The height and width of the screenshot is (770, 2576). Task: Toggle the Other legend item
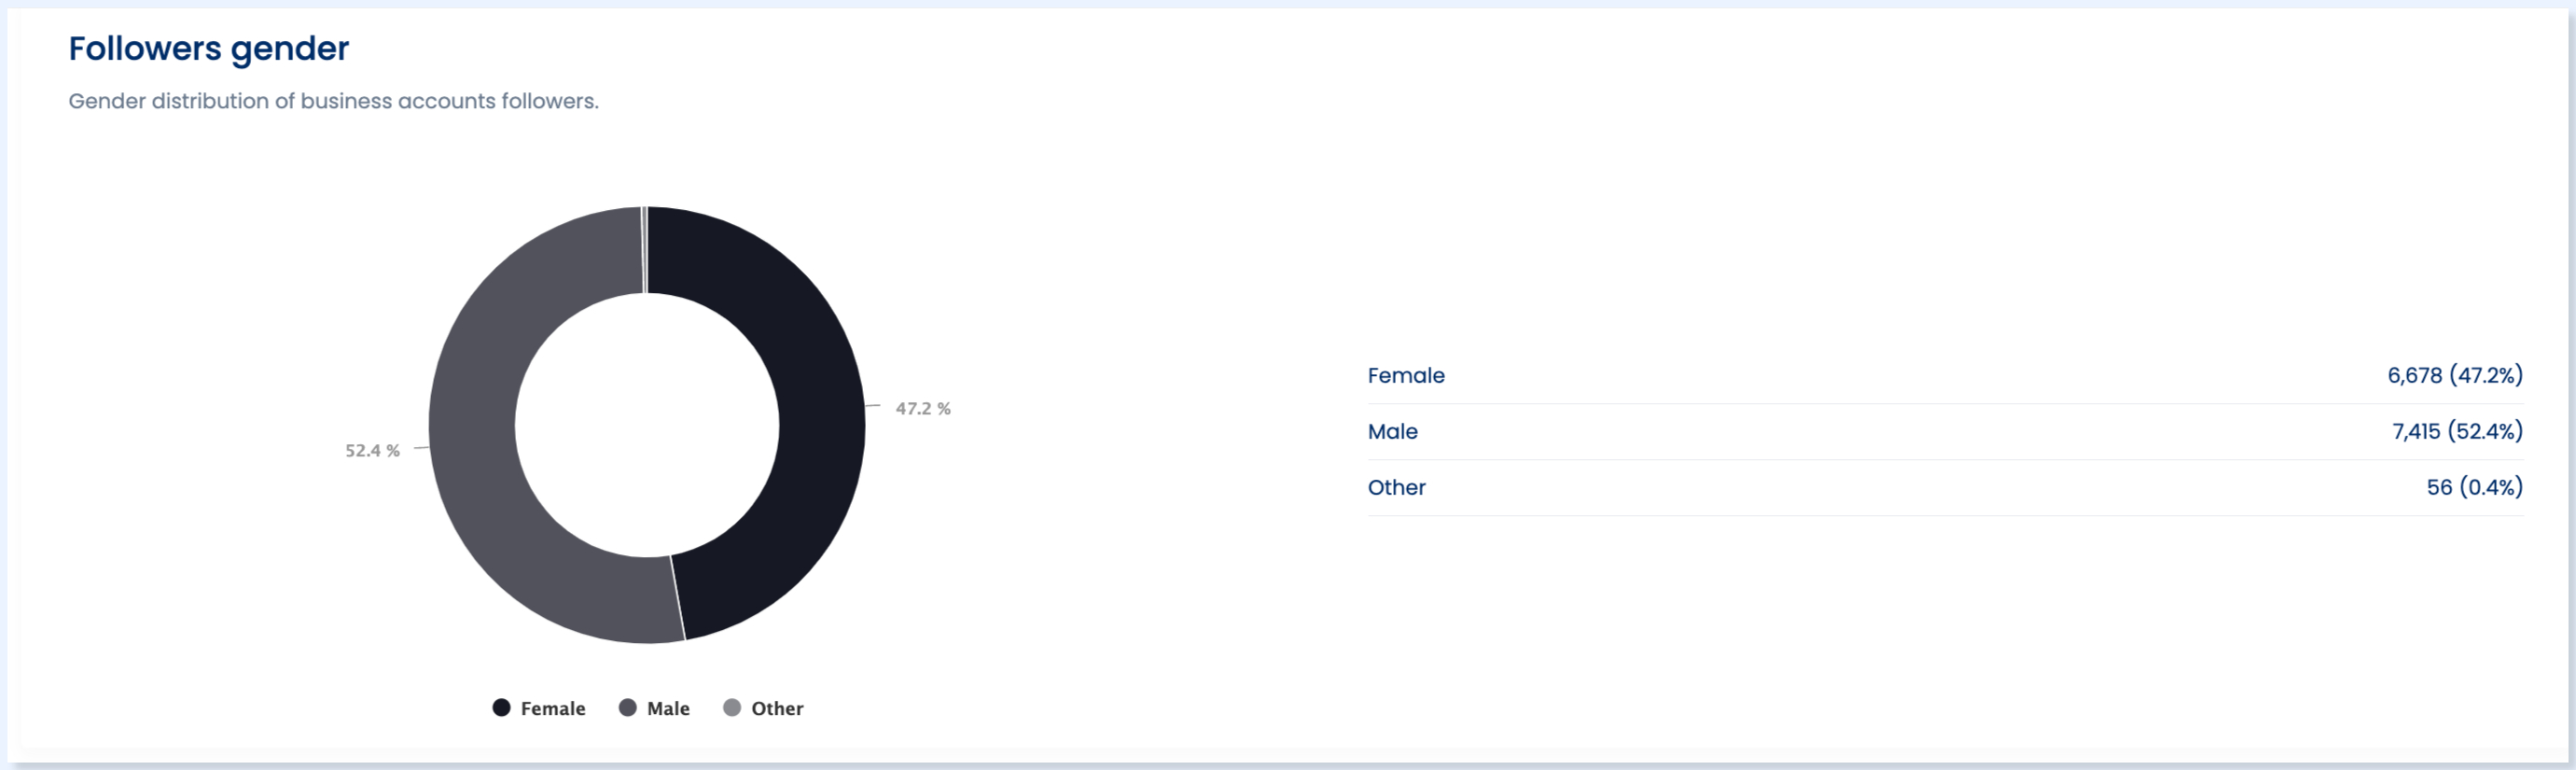tap(763, 708)
